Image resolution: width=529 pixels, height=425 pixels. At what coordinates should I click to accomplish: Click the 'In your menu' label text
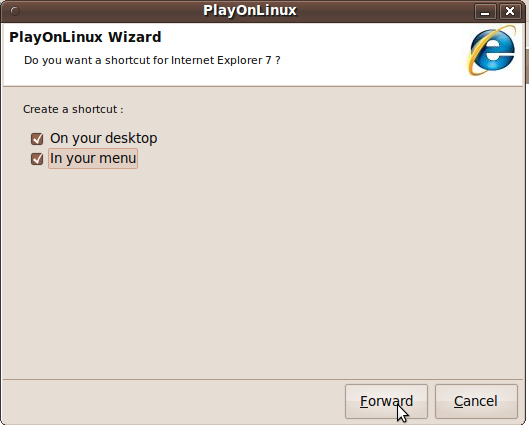pos(93,158)
